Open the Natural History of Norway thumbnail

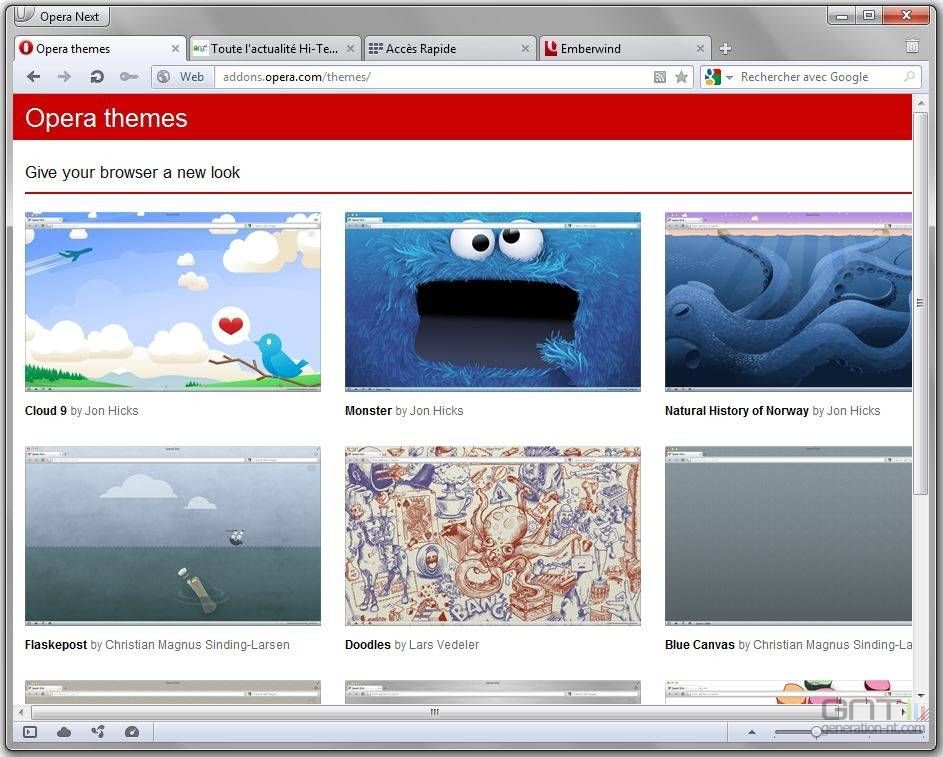[x=788, y=302]
